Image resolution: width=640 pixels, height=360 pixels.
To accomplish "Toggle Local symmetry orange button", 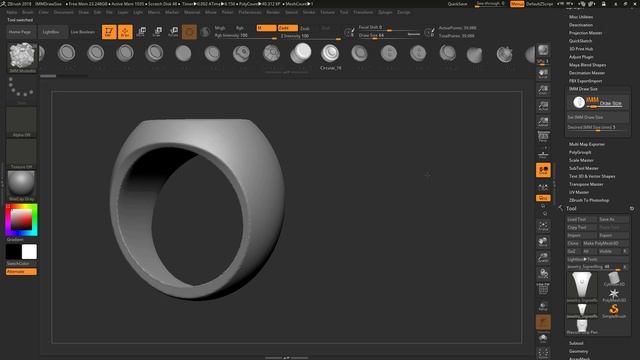I will point(543,170).
